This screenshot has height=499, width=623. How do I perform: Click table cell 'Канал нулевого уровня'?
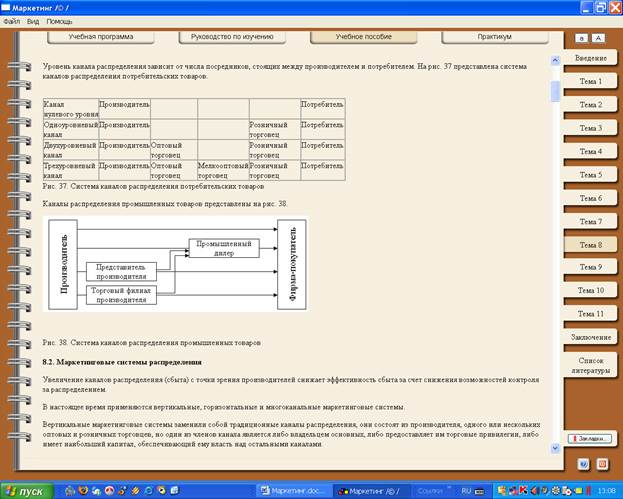[x=71, y=109]
